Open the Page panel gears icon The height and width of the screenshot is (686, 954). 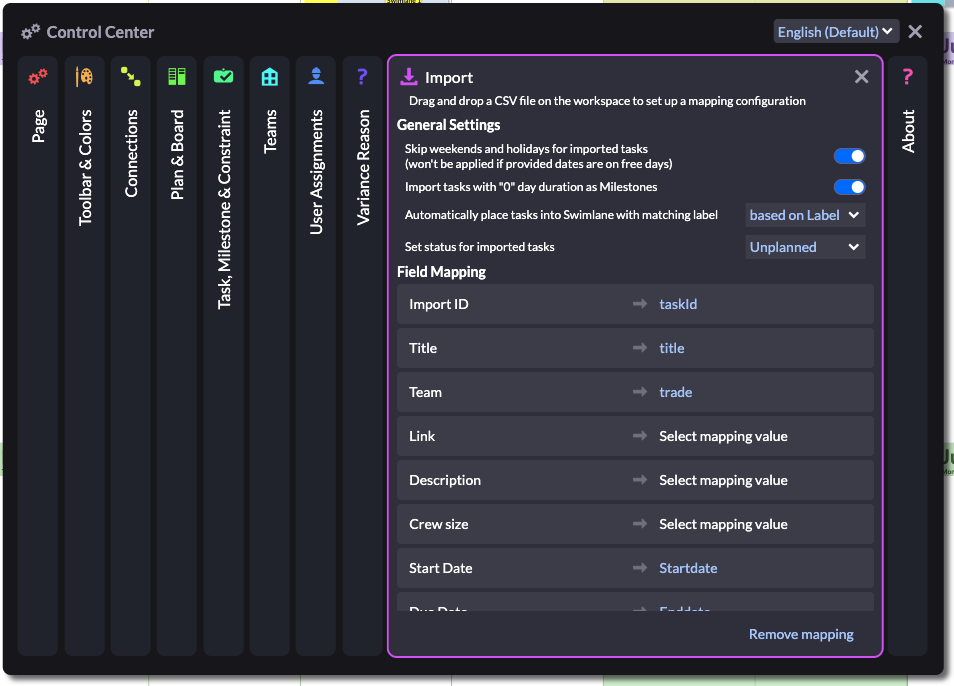point(38,77)
